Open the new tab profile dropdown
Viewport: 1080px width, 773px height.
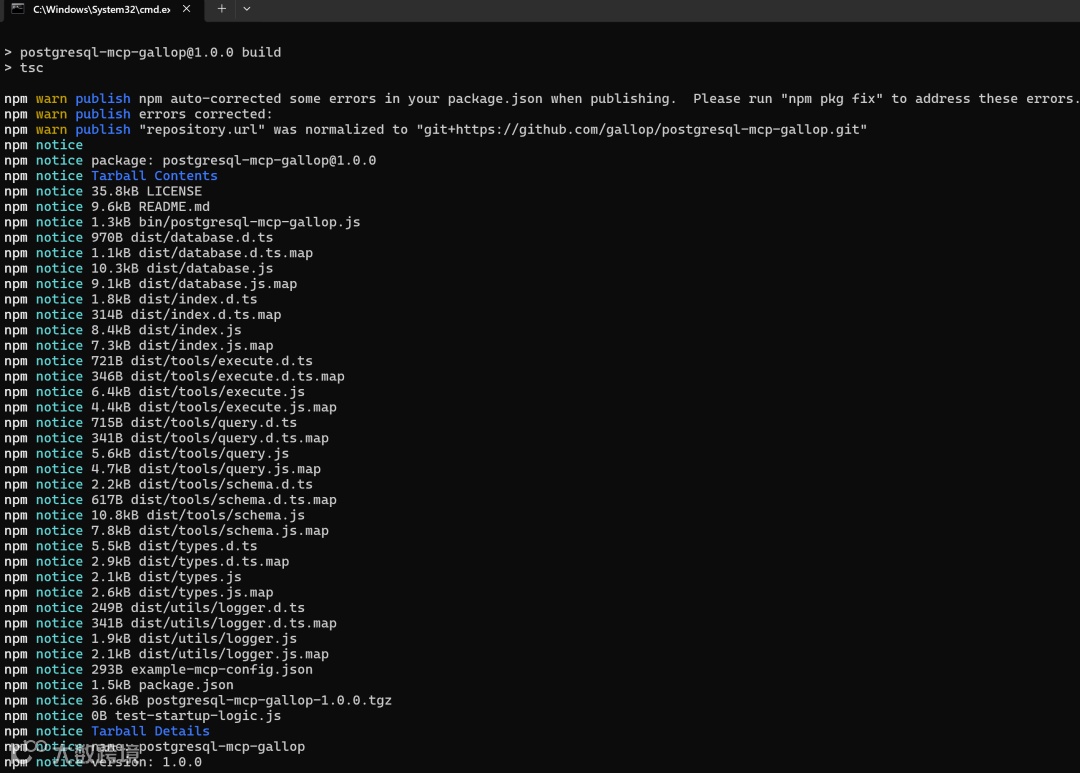pyautogui.click(x=247, y=9)
